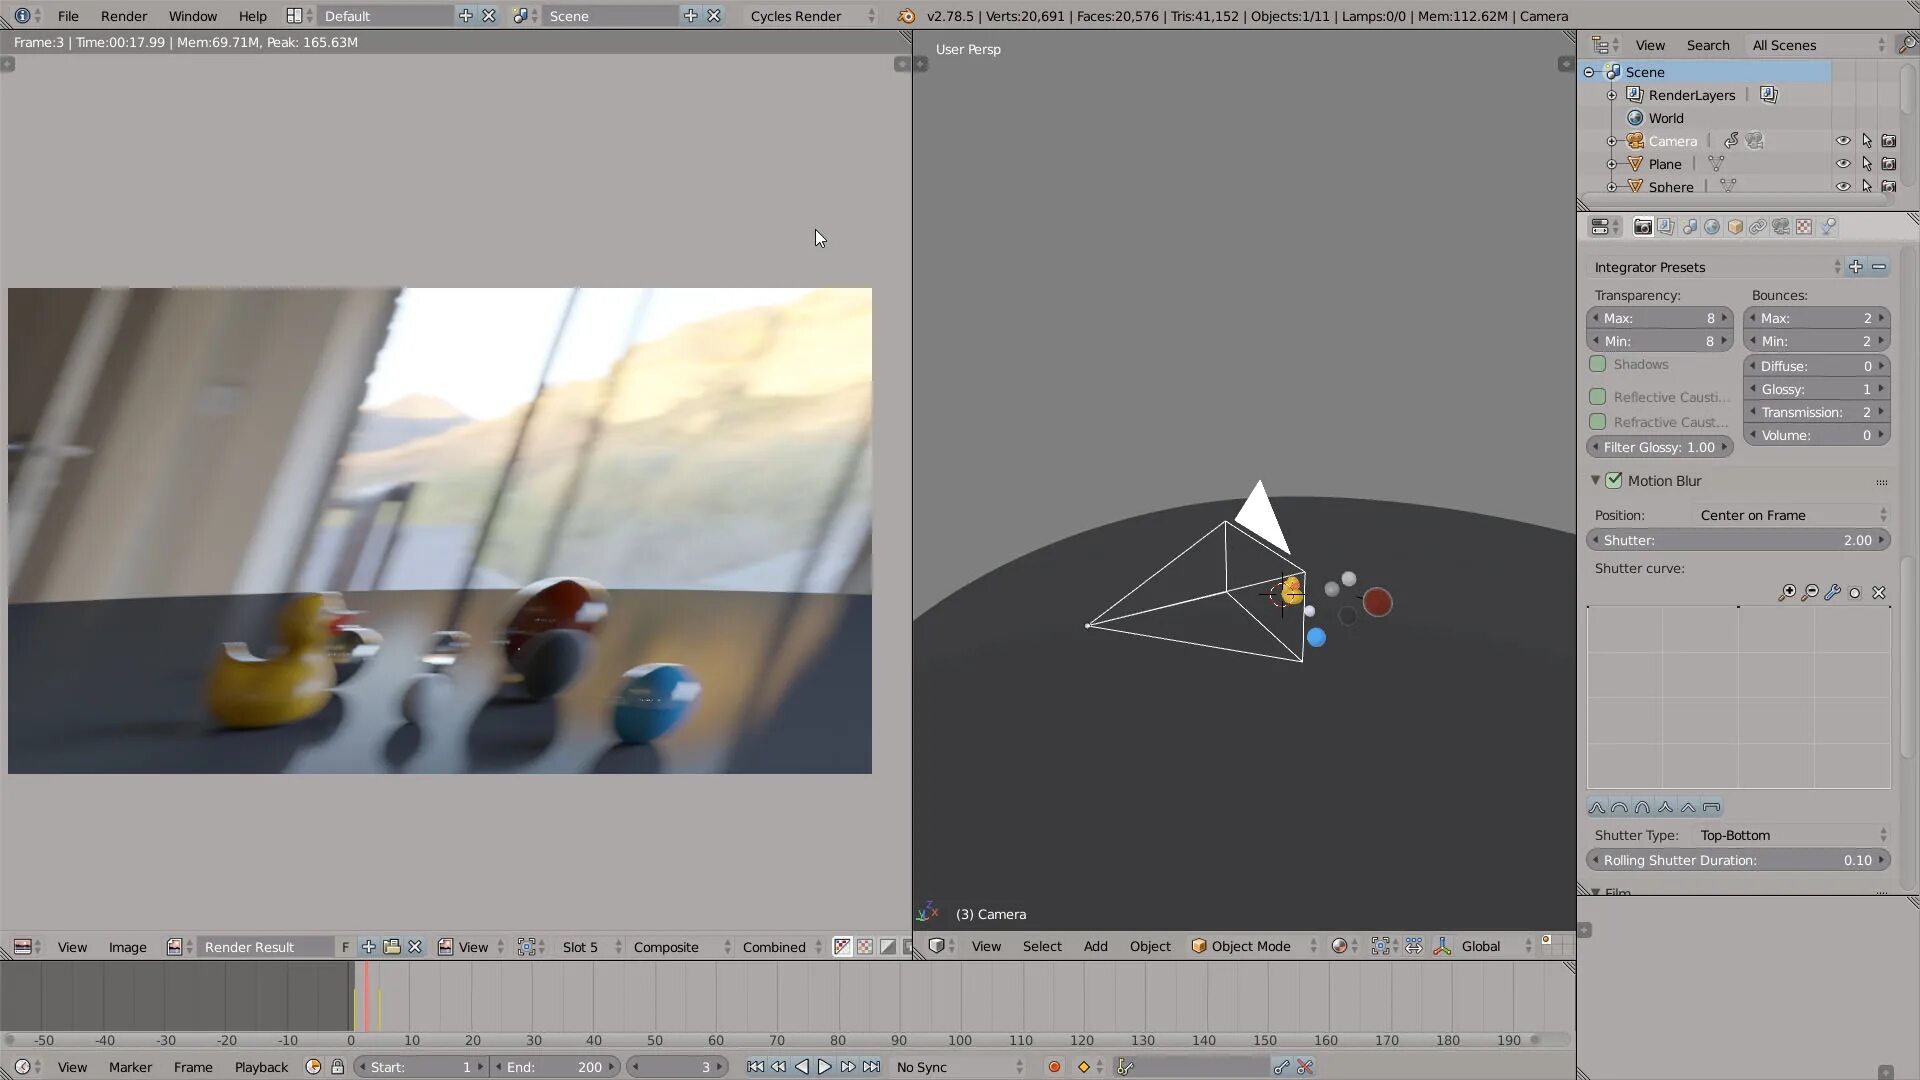
Task: Open the Texture properties tab icon
Action: 1804,227
